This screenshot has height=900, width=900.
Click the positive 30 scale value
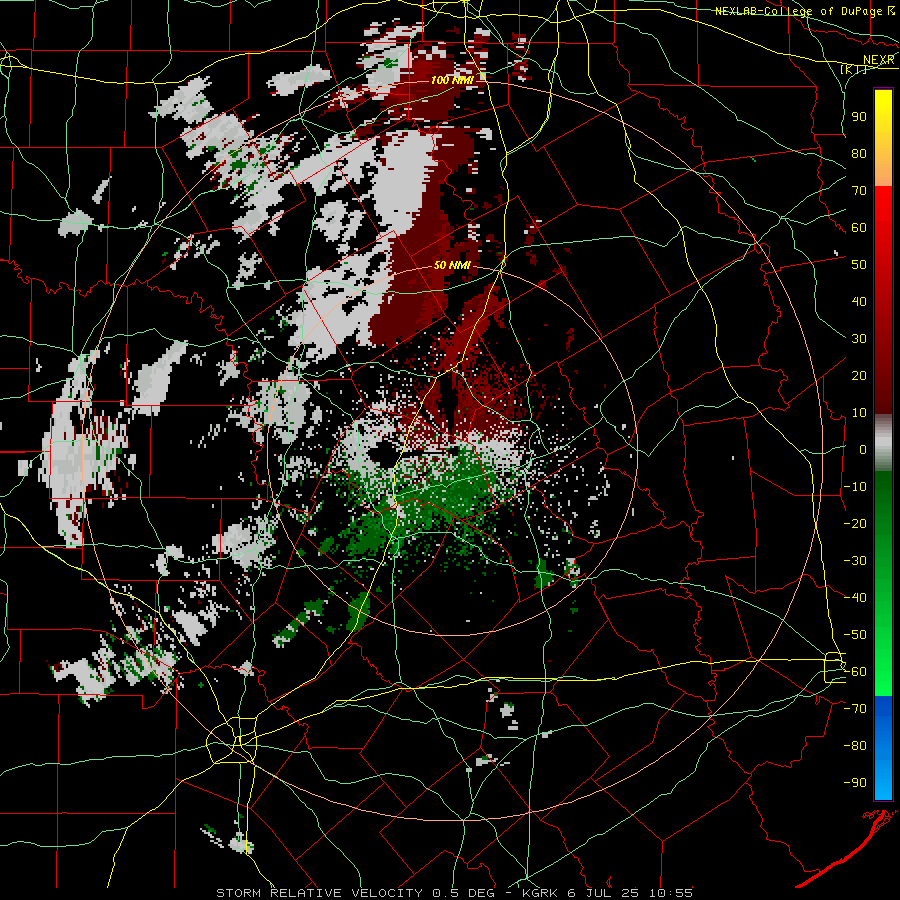pyautogui.click(x=859, y=339)
